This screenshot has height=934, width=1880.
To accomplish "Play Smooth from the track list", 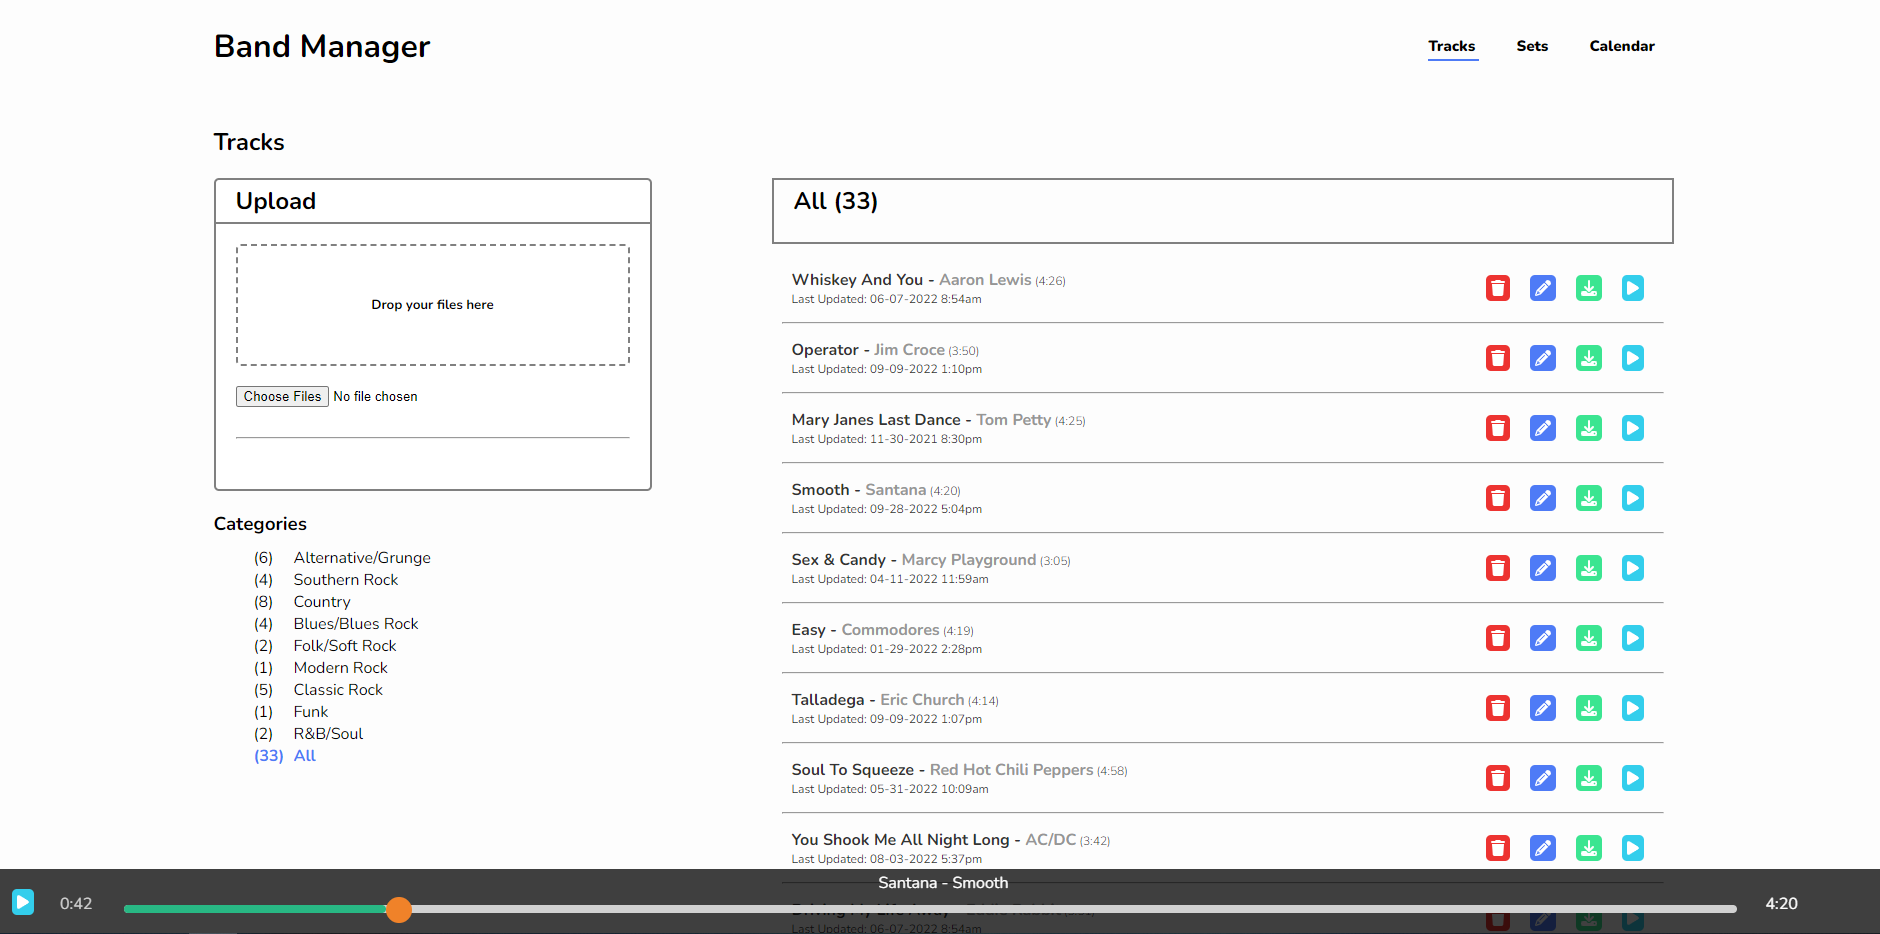I will tap(1633, 498).
